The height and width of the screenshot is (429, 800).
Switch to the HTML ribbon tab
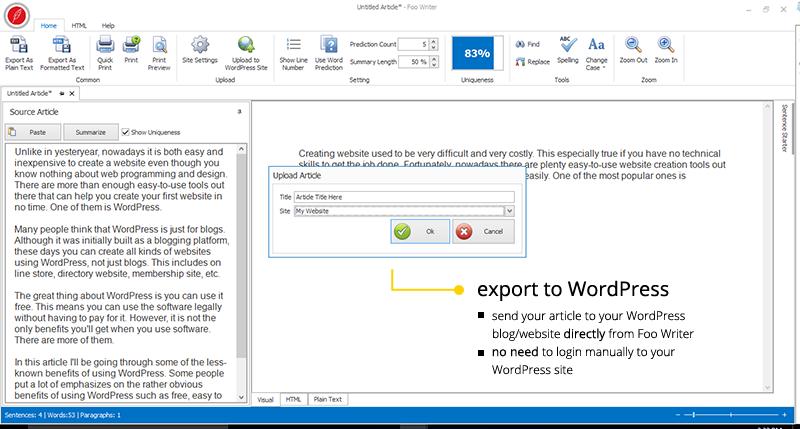(79, 24)
